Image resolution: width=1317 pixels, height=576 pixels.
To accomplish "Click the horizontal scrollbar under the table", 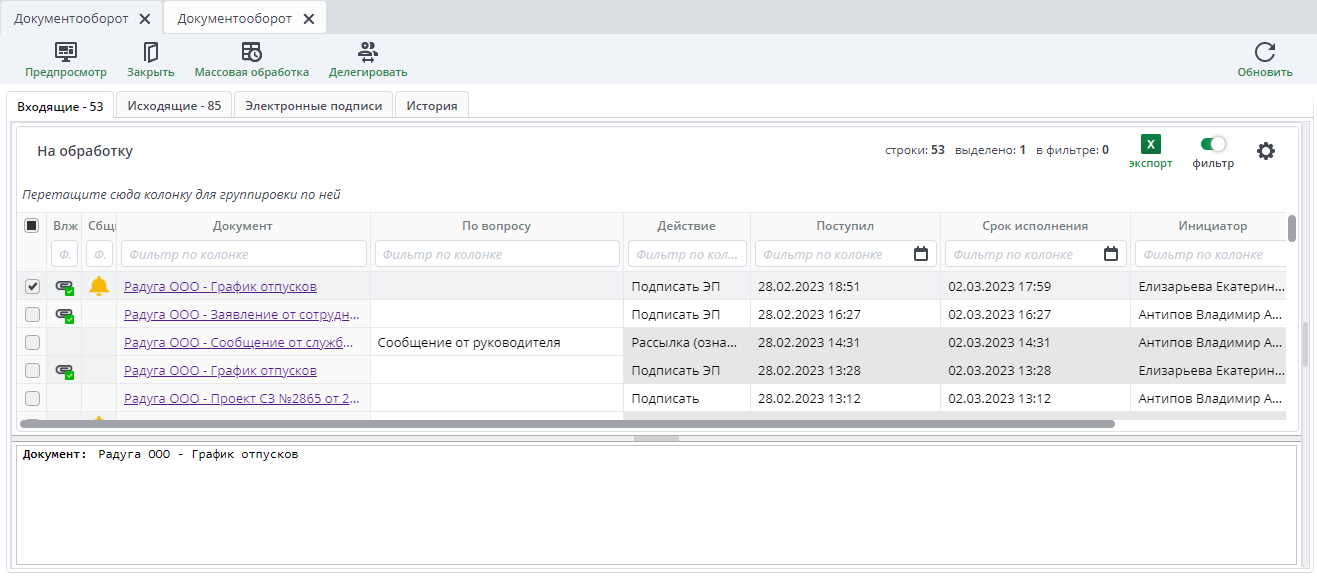I will coord(567,424).
